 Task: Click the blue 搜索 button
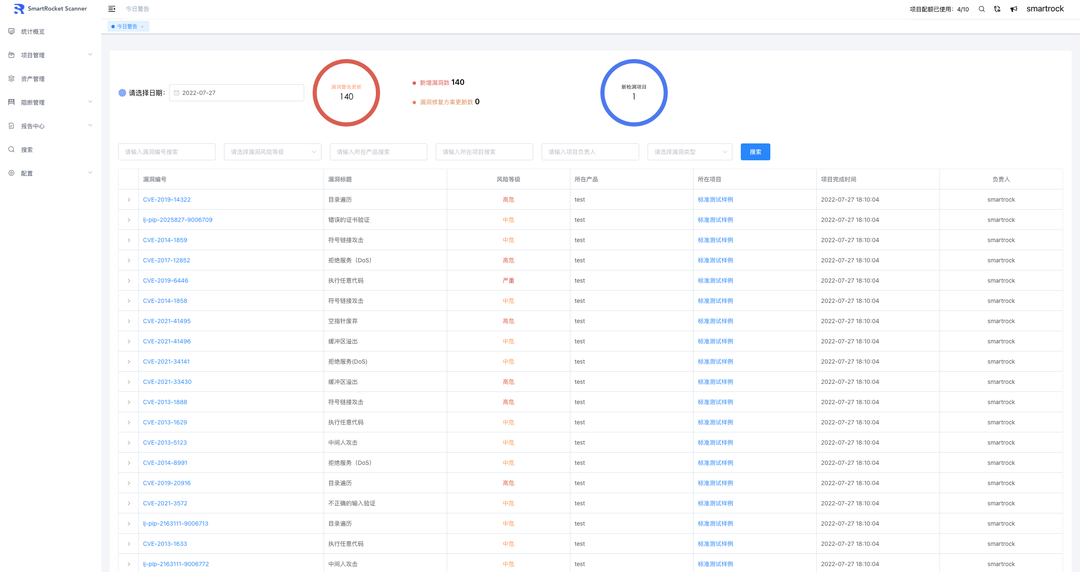tap(755, 152)
